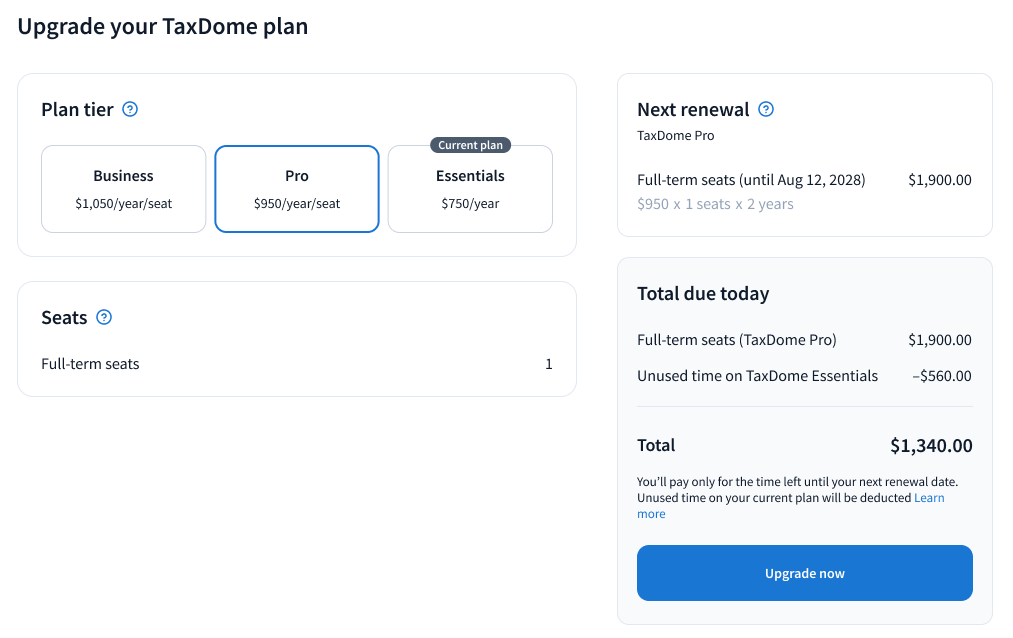The width and height of the screenshot is (1013, 638).
Task: Click the Full-term seats (TaxDome Pro) line item
Action: pyautogui.click(x=736, y=340)
